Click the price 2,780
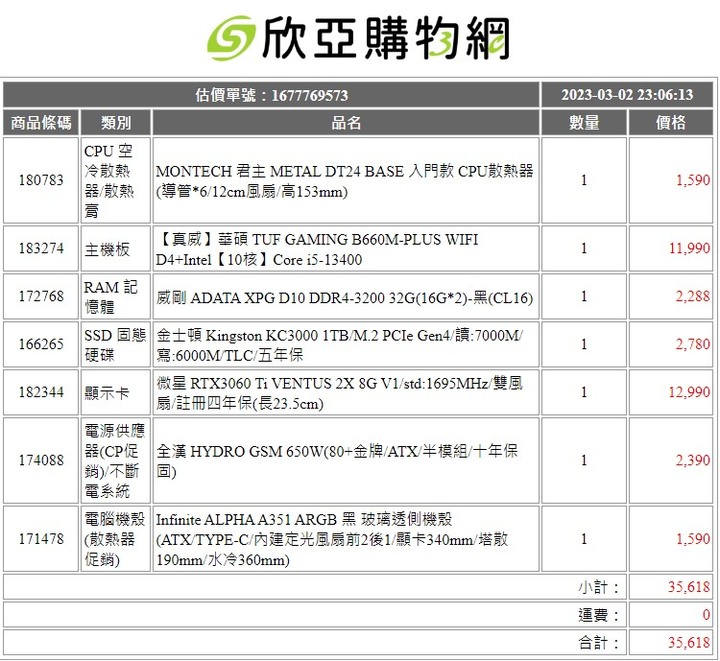720x661 pixels. 693,344
